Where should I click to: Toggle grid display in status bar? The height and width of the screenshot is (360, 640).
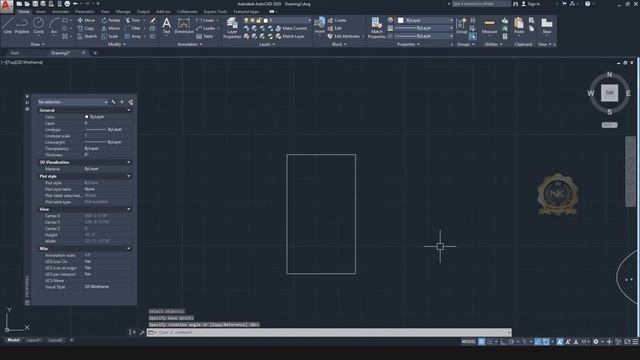coord(482,342)
